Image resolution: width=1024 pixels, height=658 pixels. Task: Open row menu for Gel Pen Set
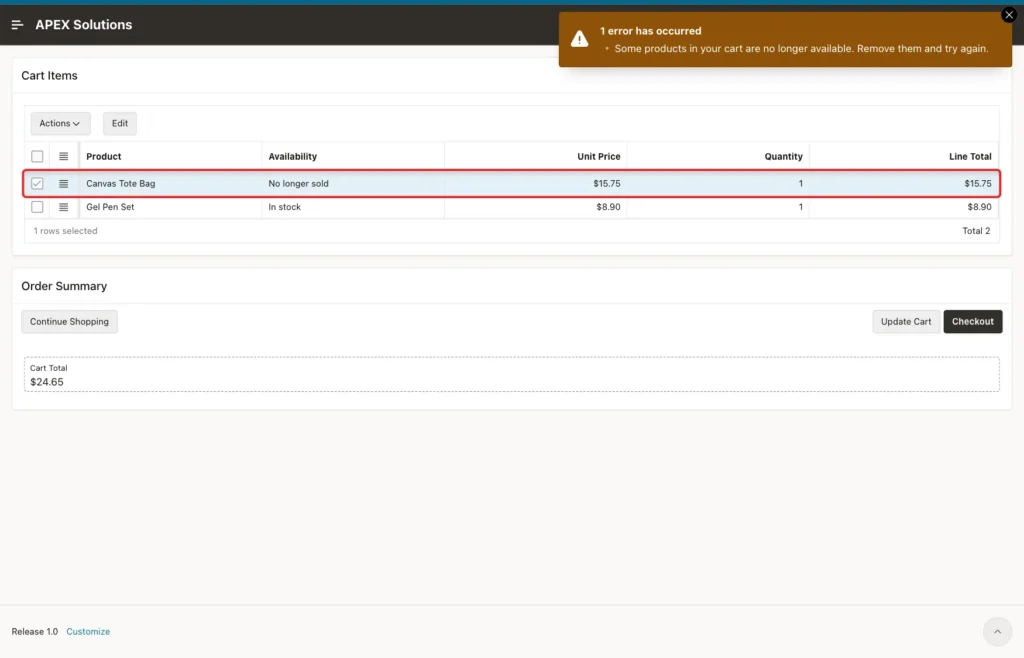click(x=63, y=207)
